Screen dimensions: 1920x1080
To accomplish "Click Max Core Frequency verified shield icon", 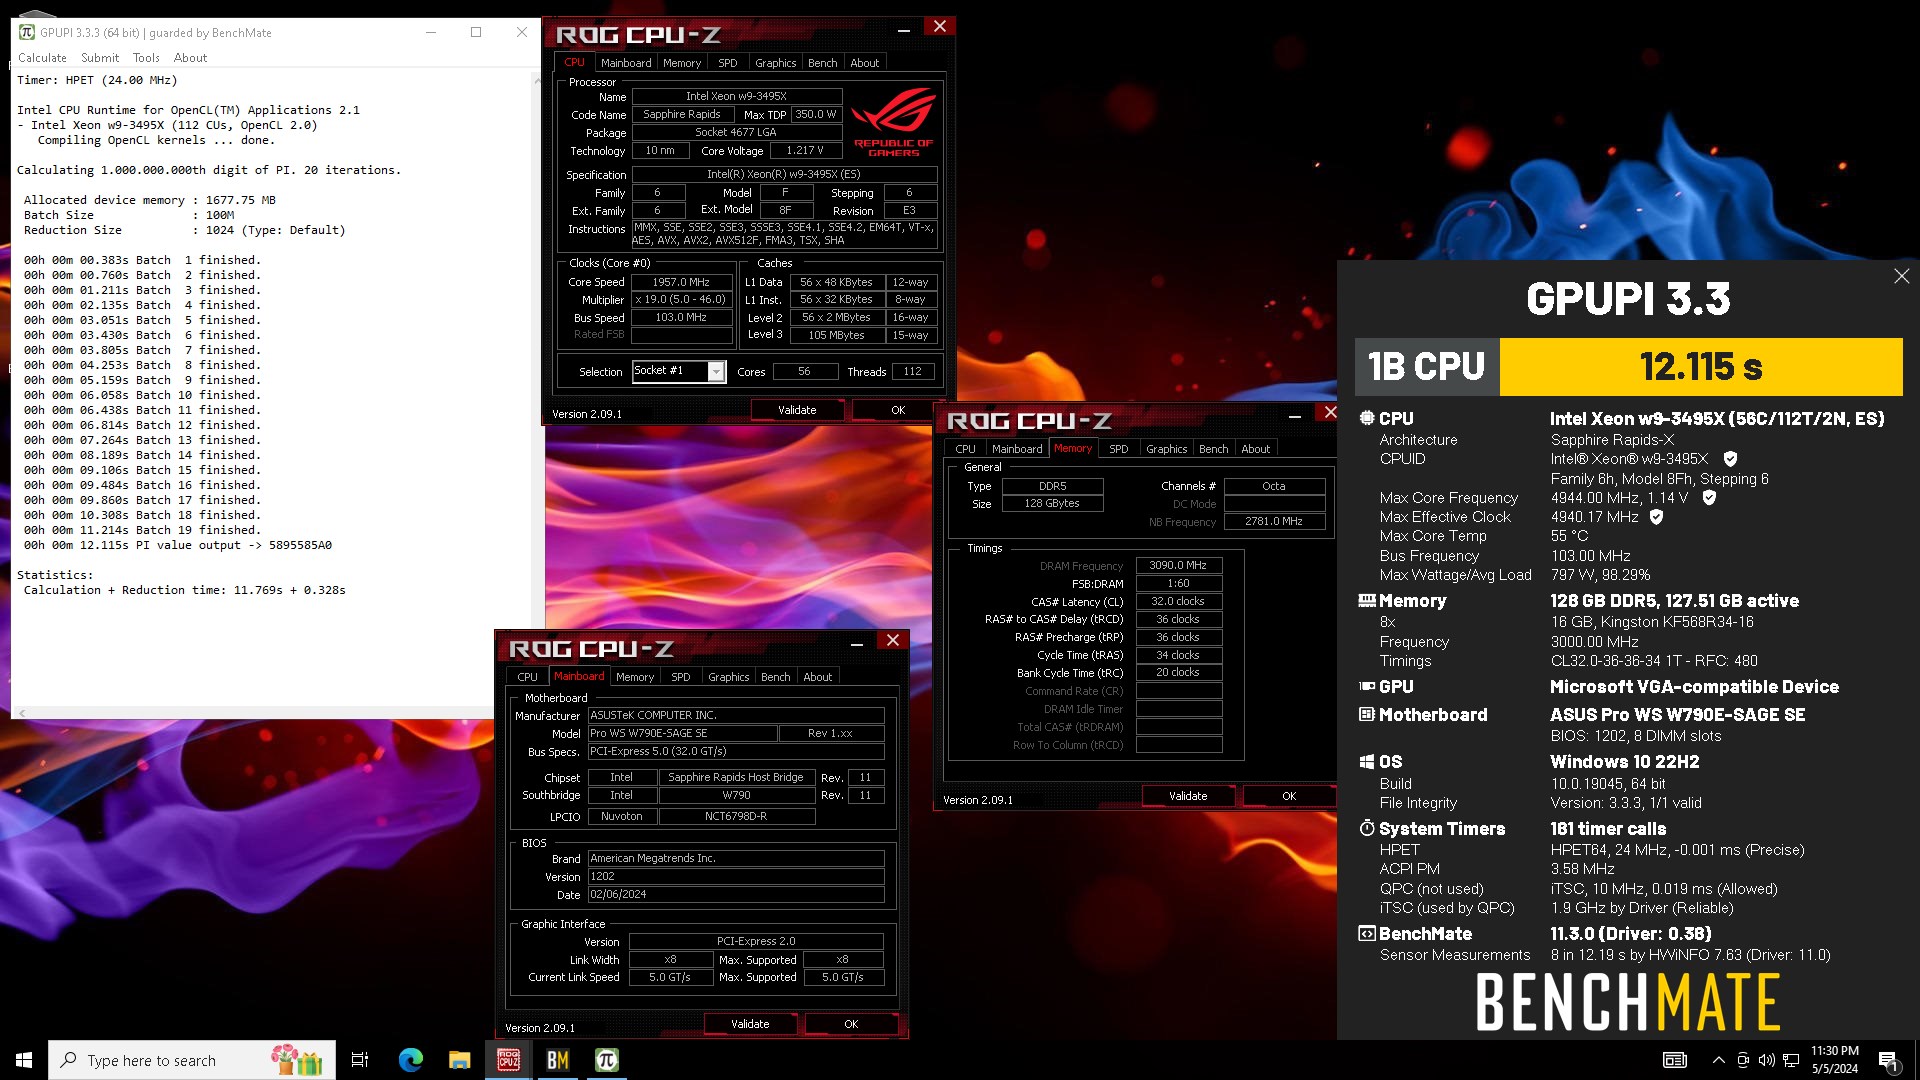I will pyautogui.click(x=1709, y=497).
